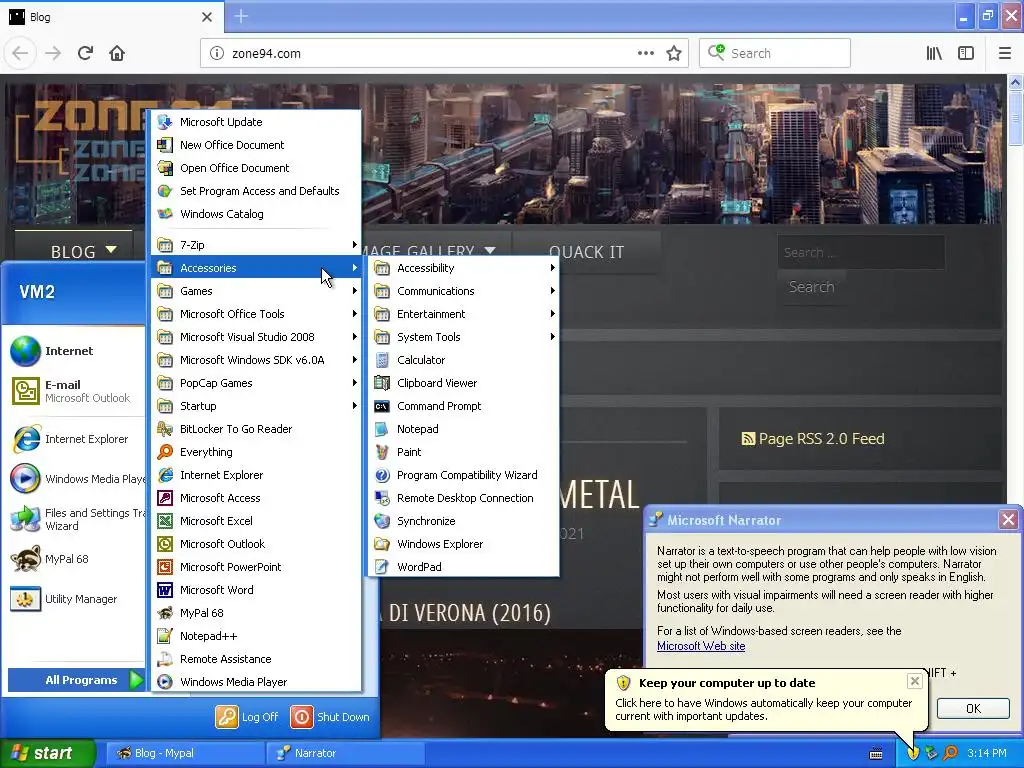Click Shut Down button

330,716
